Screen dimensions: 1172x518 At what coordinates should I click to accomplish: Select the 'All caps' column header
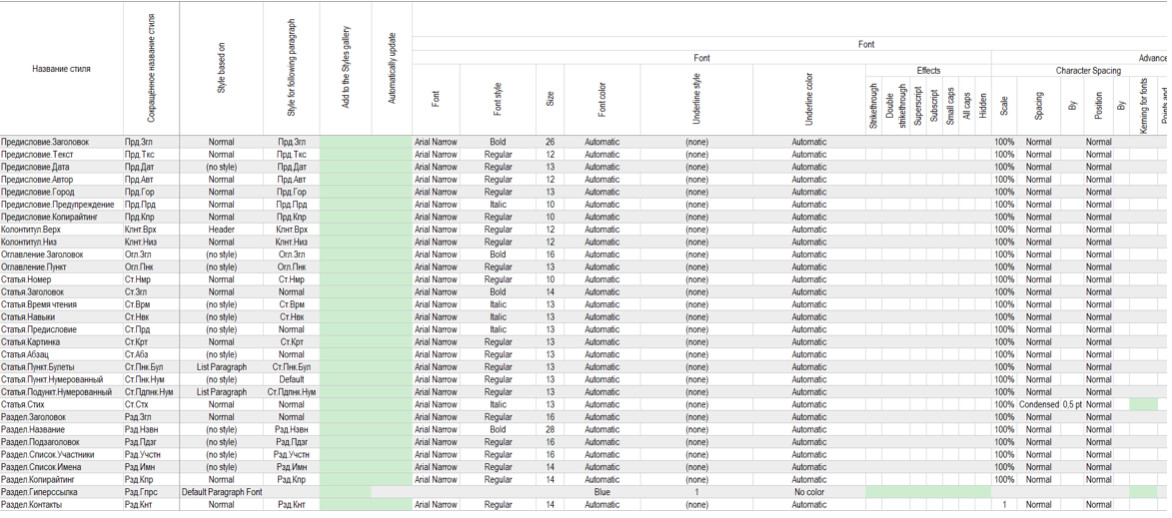tap(966, 106)
